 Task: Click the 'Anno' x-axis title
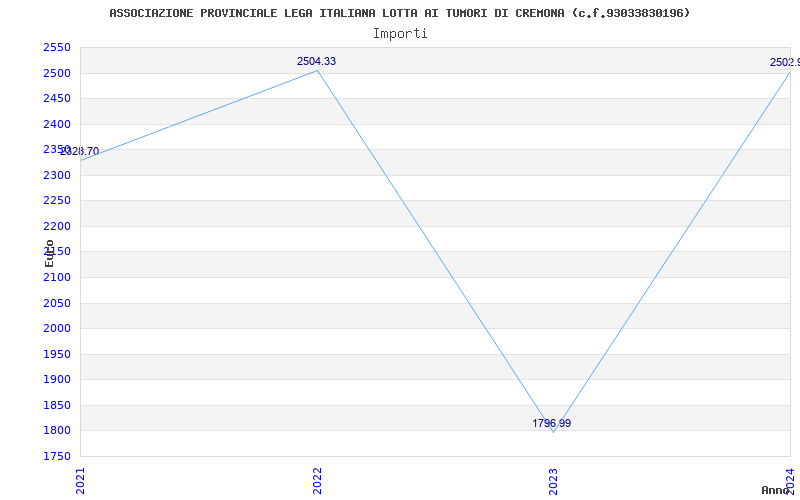(x=776, y=490)
